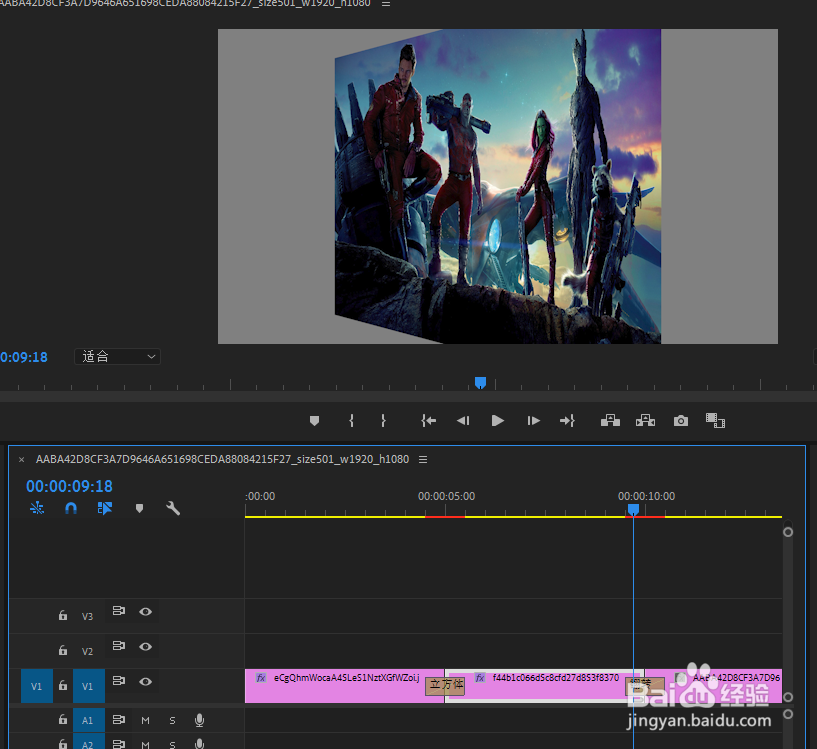Step back one frame
Viewport: 817px width, 749px height.
(463, 421)
